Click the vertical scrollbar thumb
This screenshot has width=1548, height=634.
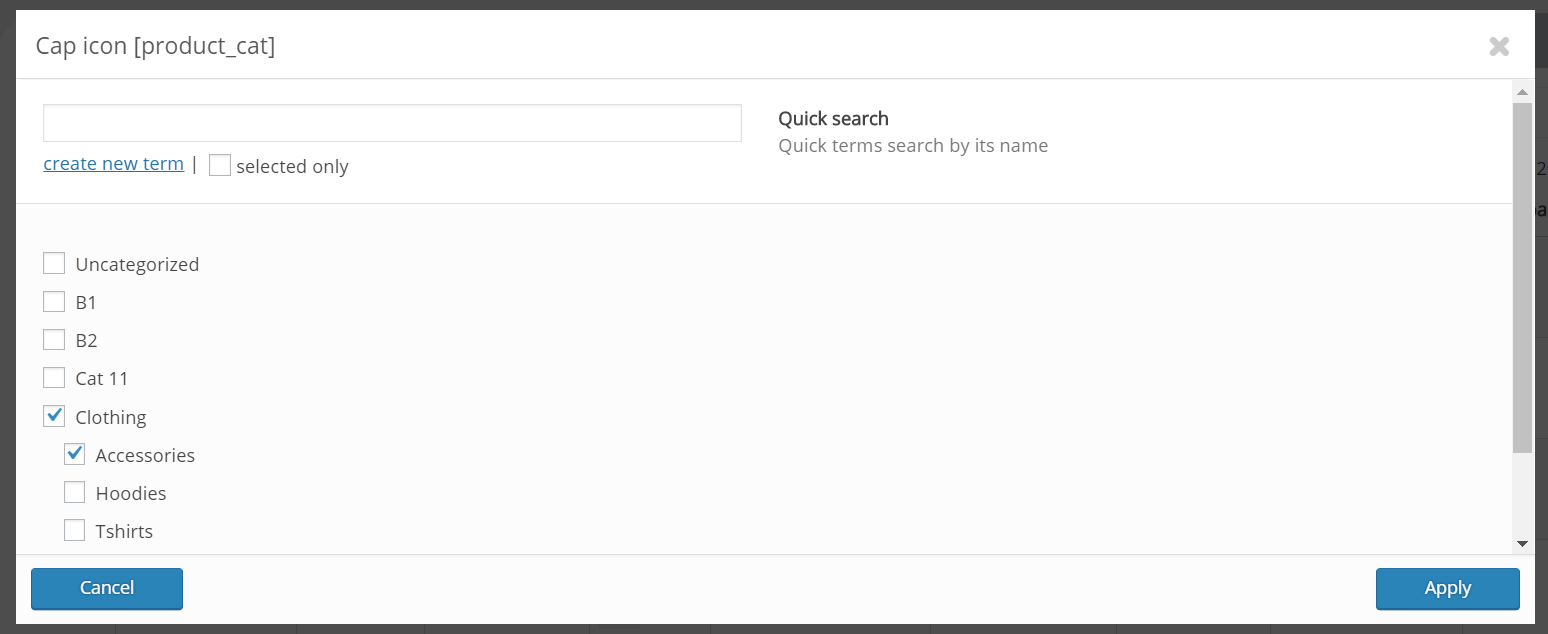pos(1522,277)
